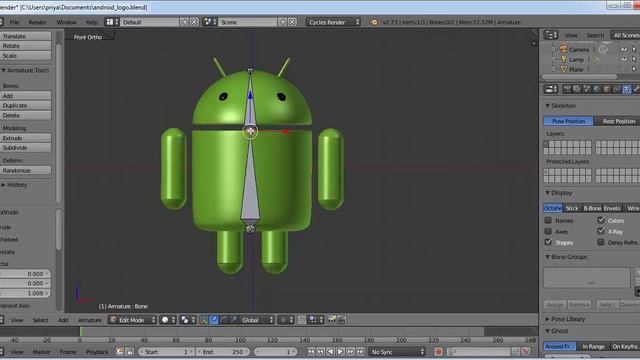This screenshot has width=640, height=360.
Task: Toggle Lamp visibility eye in outliner
Action: pyautogui.click(x=624, y=59)
